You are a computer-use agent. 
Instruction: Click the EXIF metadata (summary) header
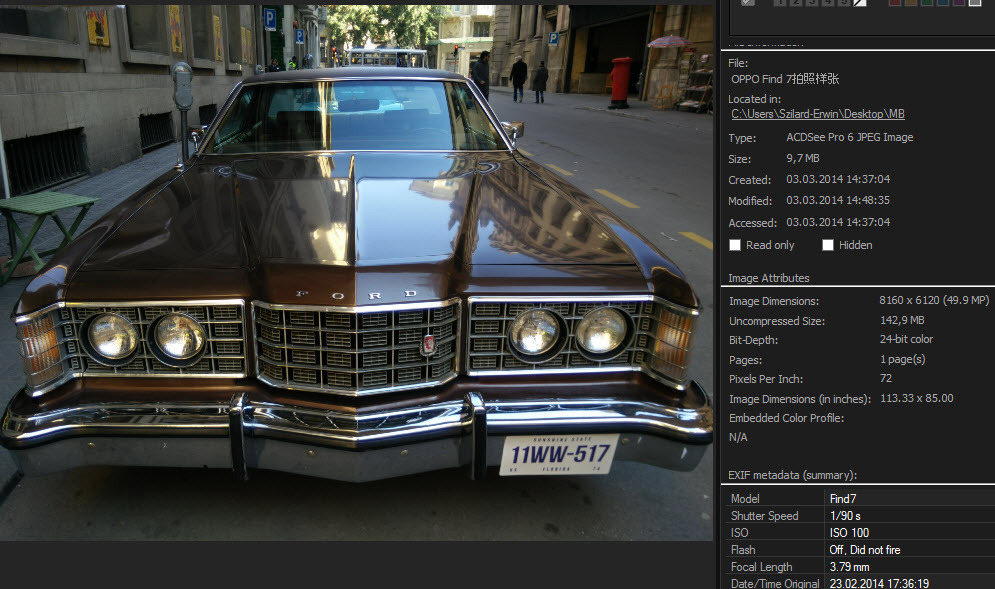(x=793, y=475)
